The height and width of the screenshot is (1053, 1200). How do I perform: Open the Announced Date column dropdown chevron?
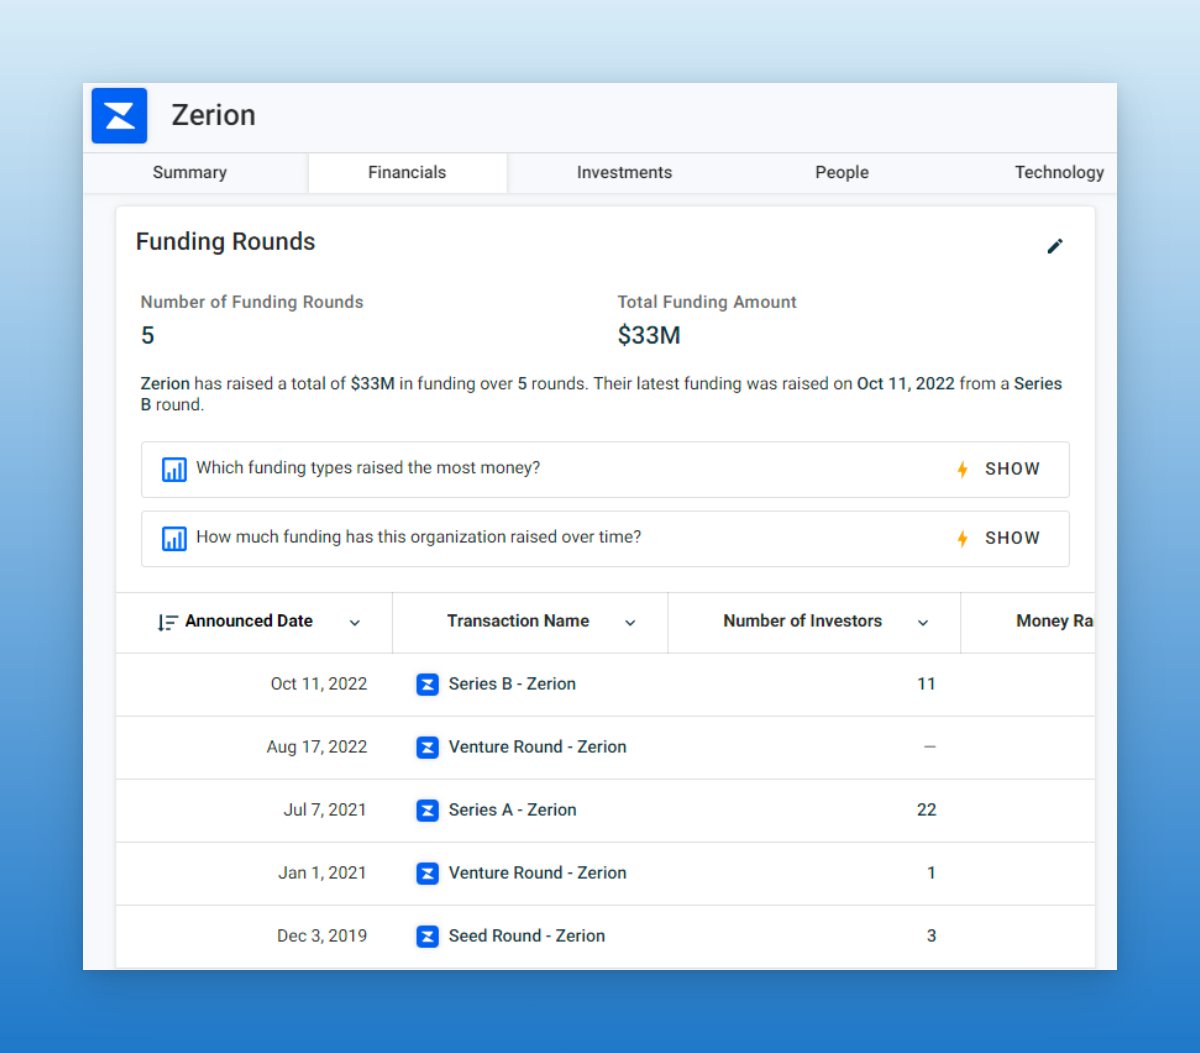coord(354,623)
